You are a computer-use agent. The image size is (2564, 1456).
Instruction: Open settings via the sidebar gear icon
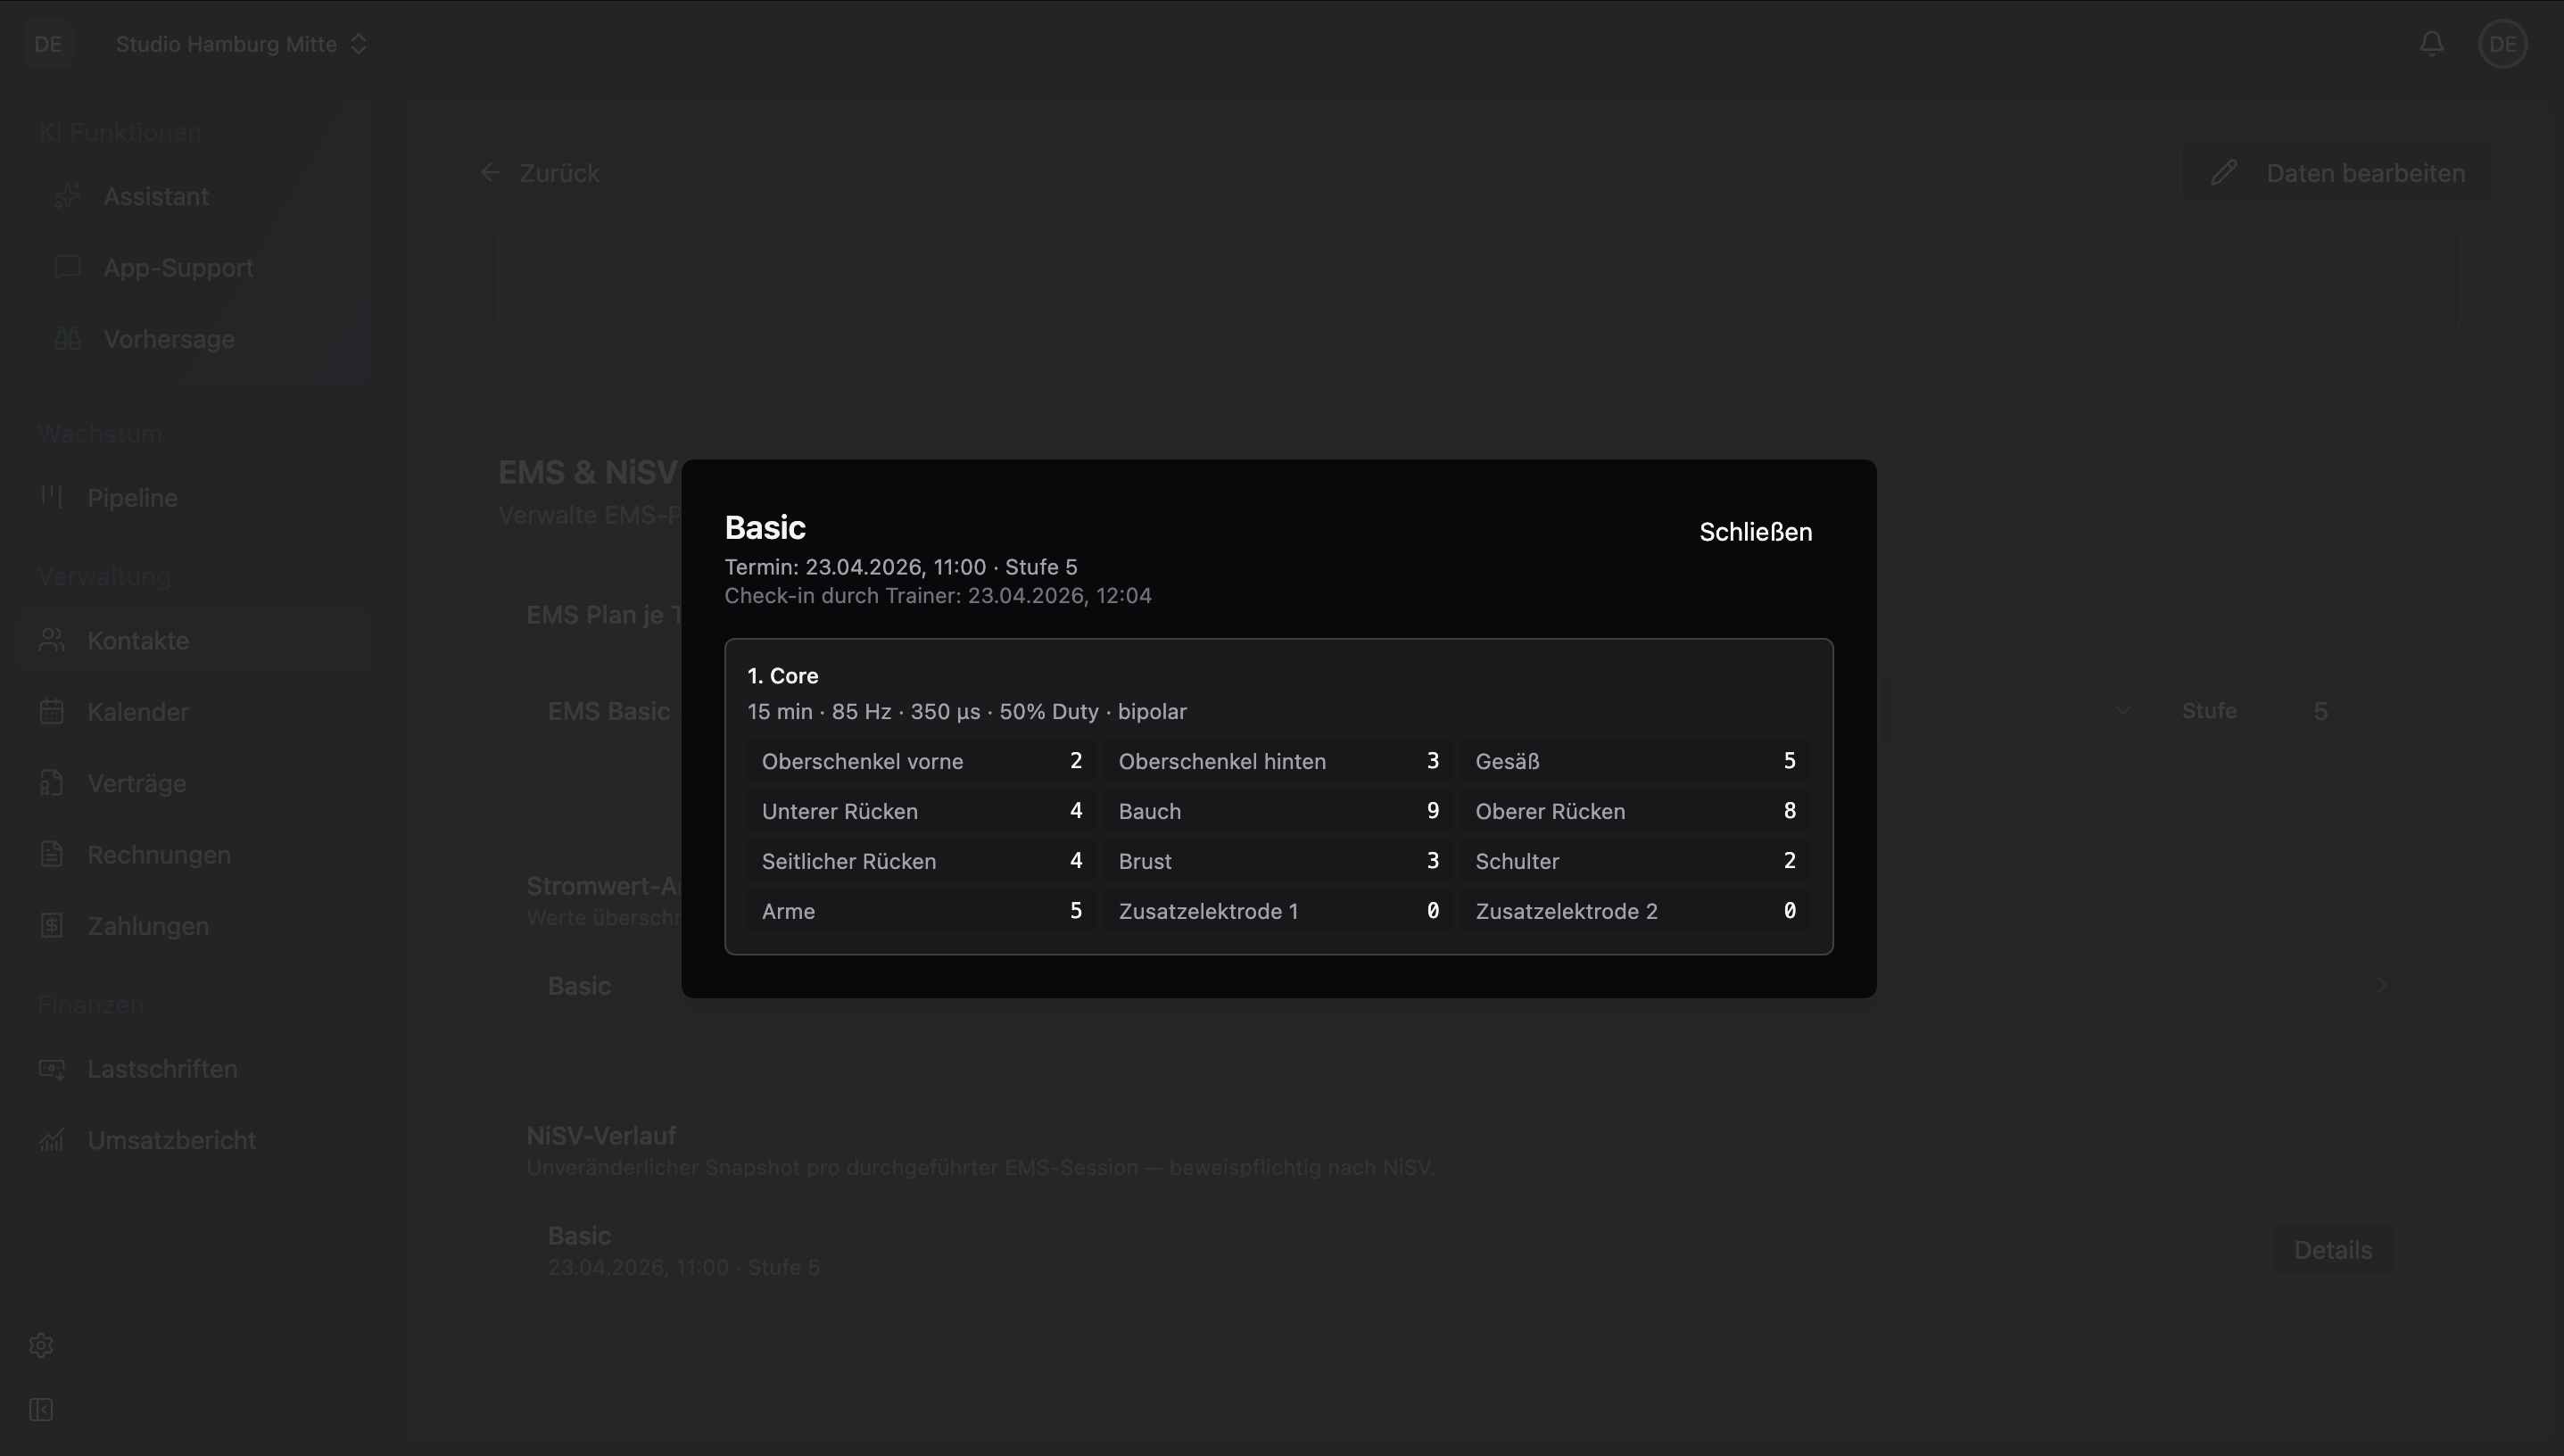click(41, 1345)
